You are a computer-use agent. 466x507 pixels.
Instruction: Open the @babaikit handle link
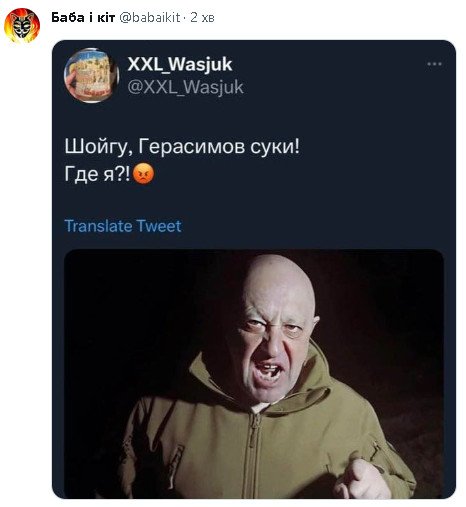point(150,17)
